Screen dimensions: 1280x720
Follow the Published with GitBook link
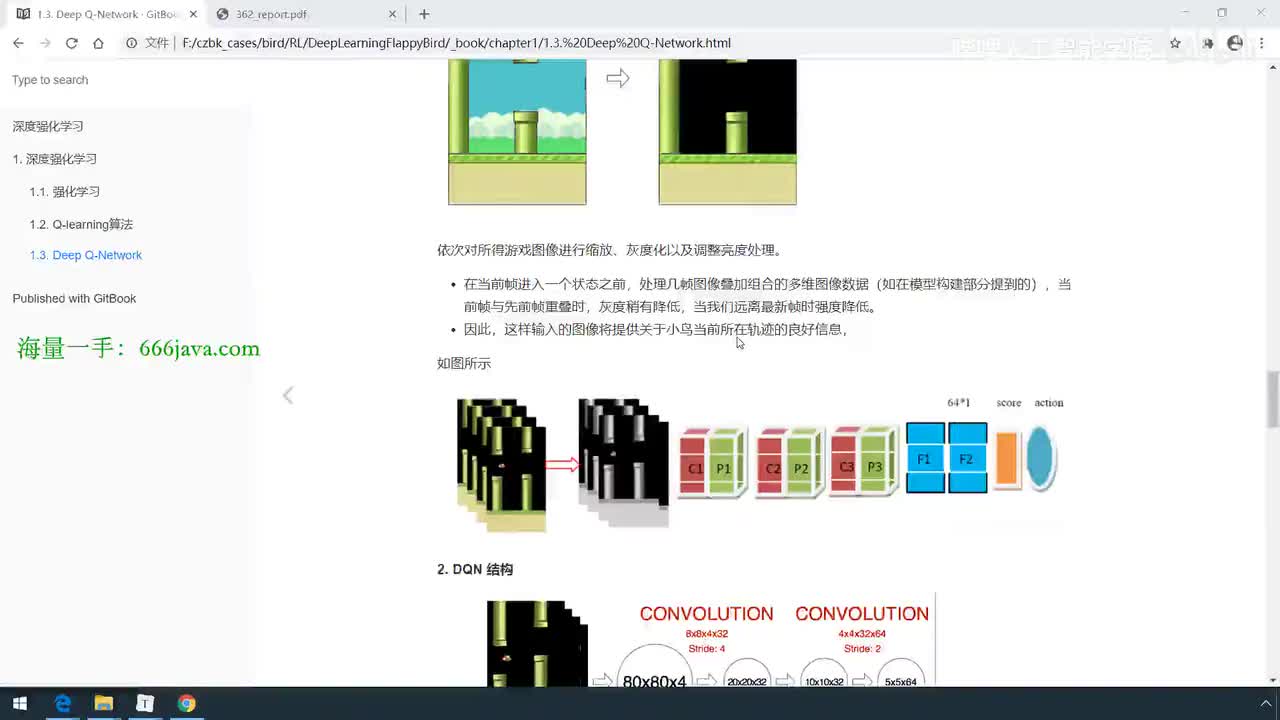coord(74,298)
